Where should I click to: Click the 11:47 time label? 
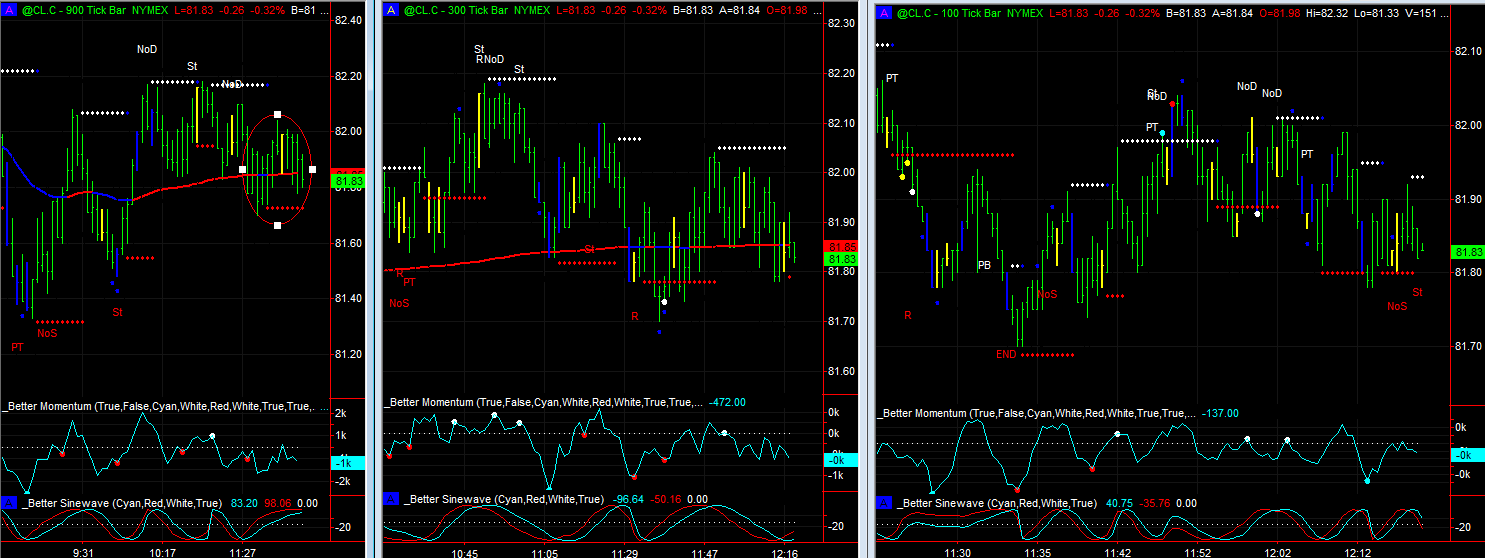pos(704,552)
